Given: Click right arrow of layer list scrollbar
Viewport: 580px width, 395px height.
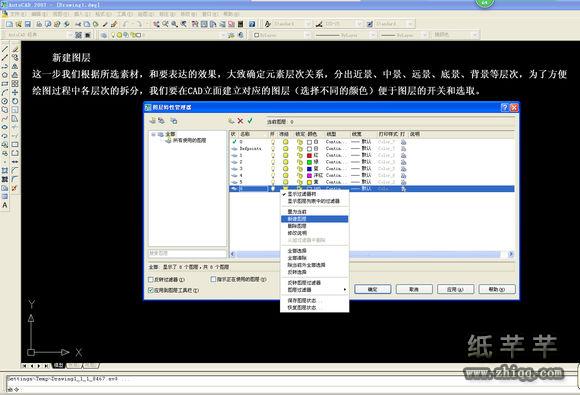Looking at the screenshot, I should coord(511,254).
